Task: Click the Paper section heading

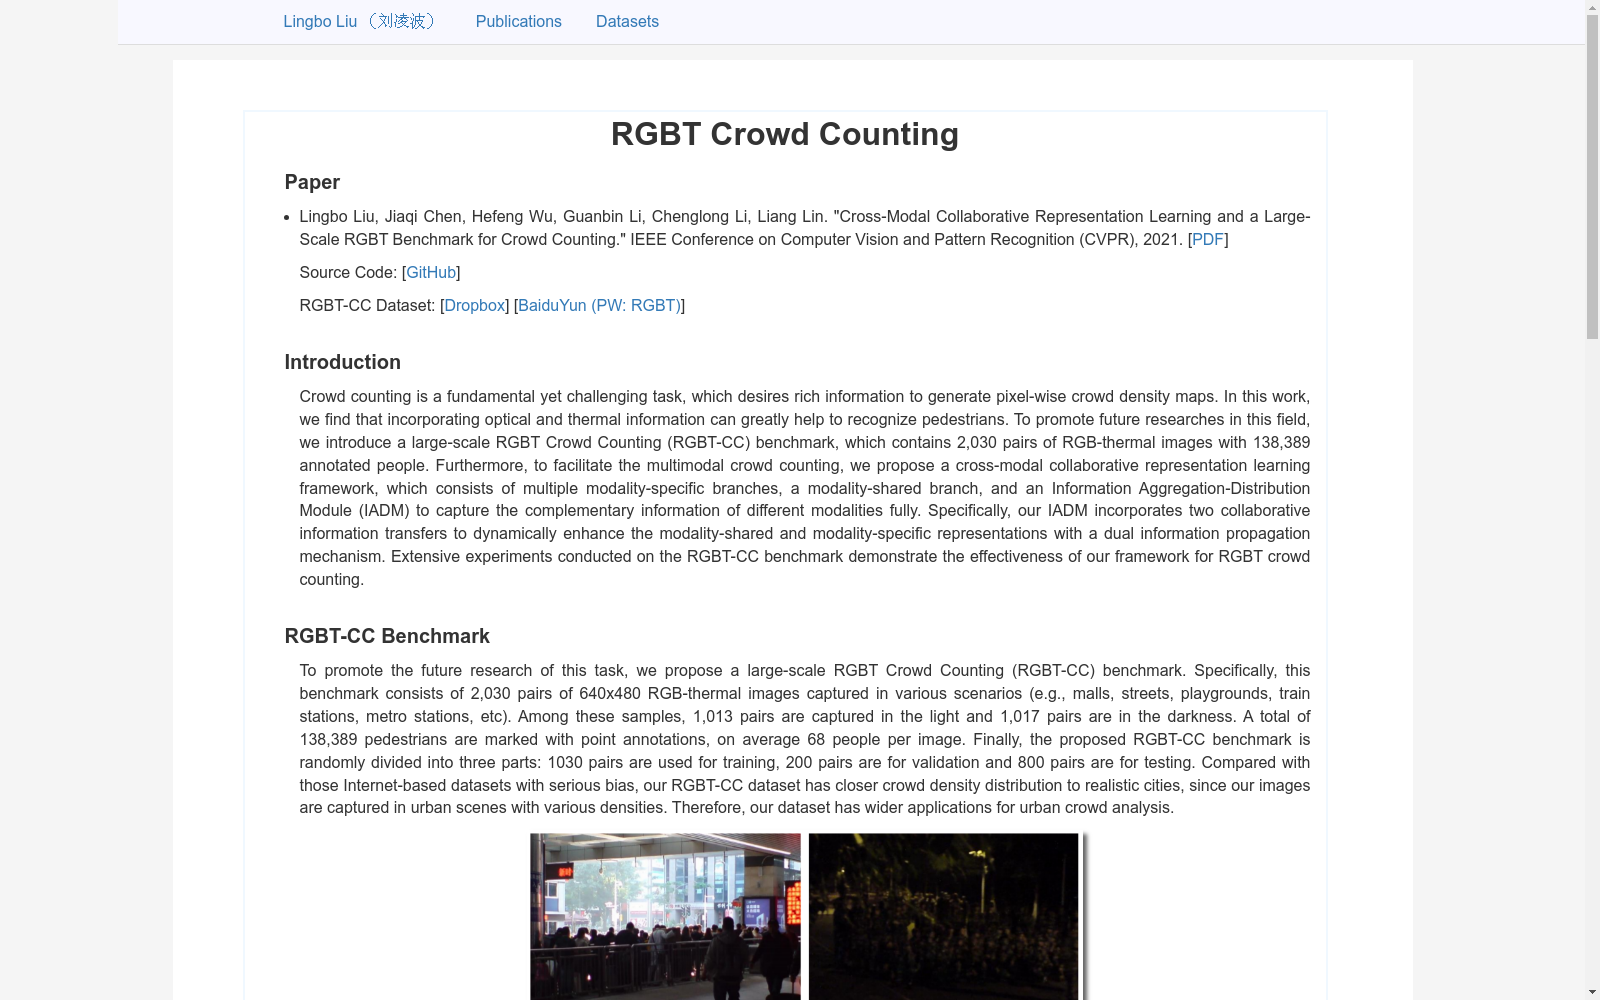Action: click(311, 182)
